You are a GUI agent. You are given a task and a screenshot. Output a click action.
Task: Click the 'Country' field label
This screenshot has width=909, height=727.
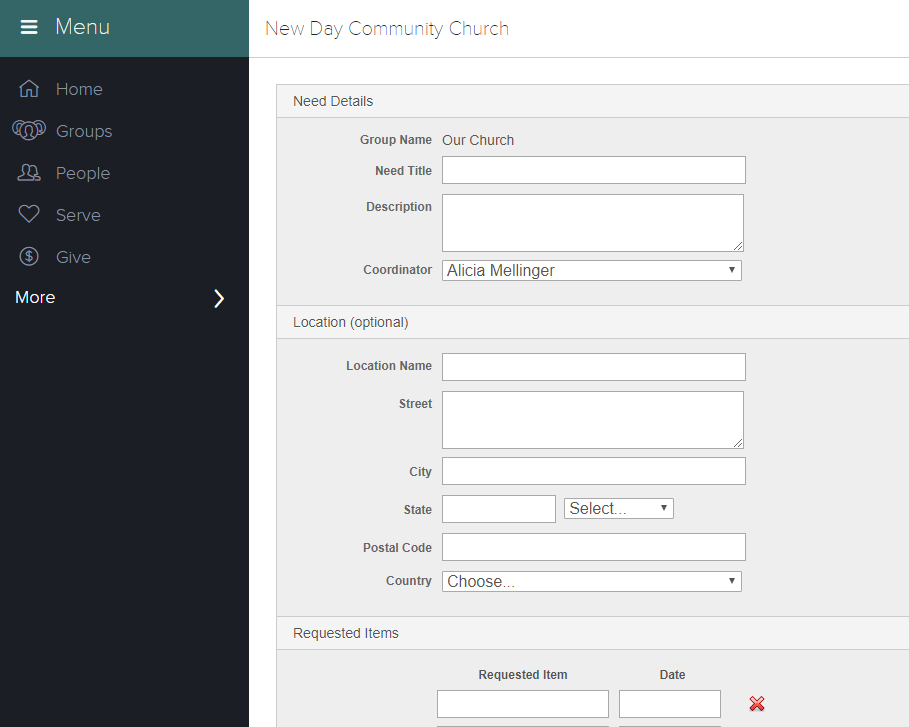409,581
